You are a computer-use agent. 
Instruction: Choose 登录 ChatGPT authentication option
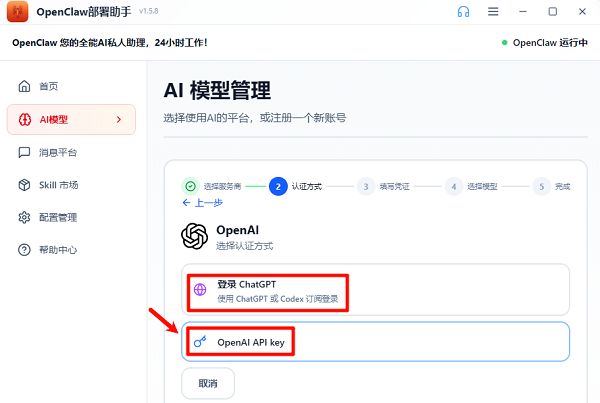375,290
